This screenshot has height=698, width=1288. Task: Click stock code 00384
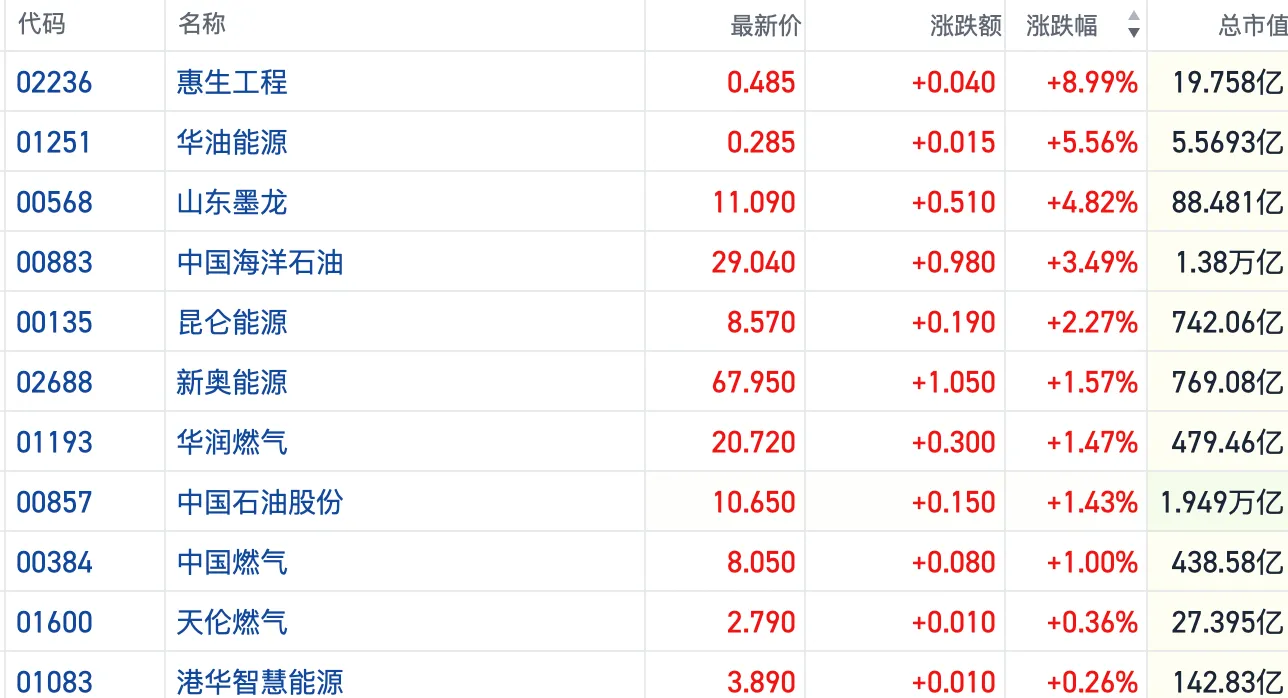coord(54,562)
